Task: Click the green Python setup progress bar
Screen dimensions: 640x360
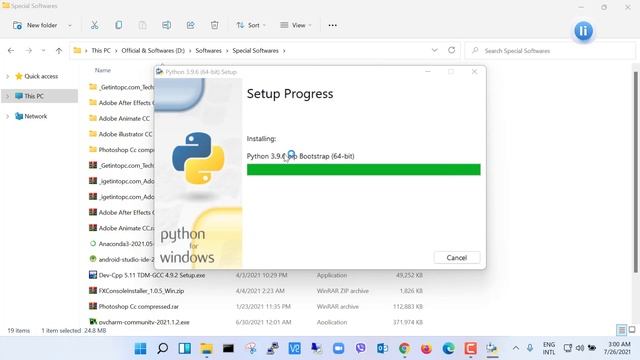Action: coord(363,169)
